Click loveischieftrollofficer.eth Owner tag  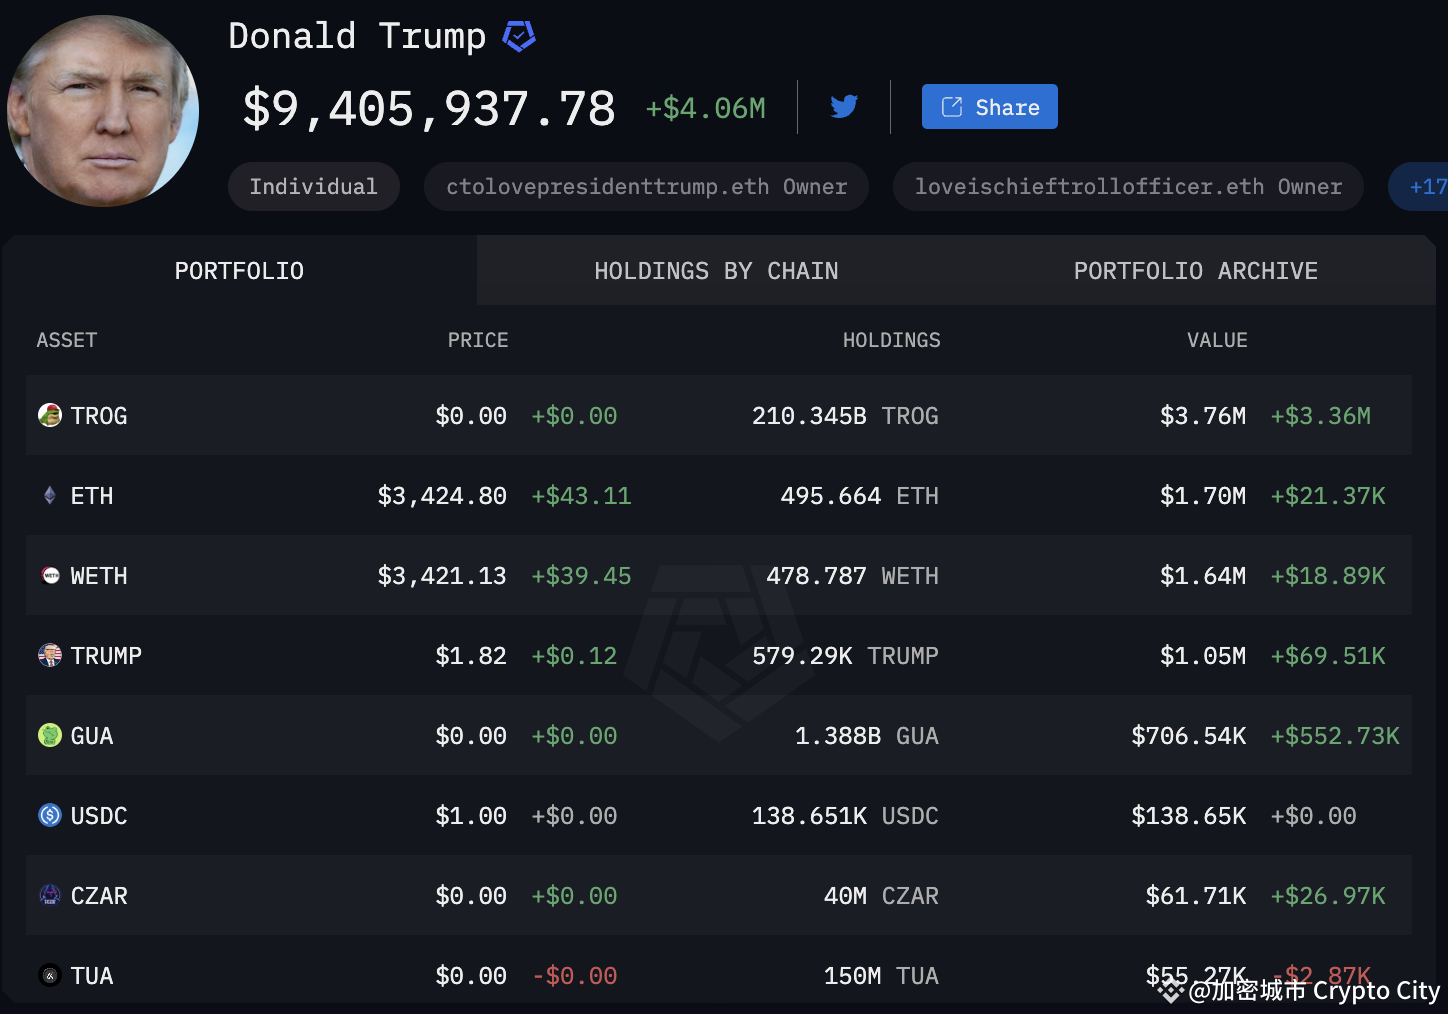1128,187
